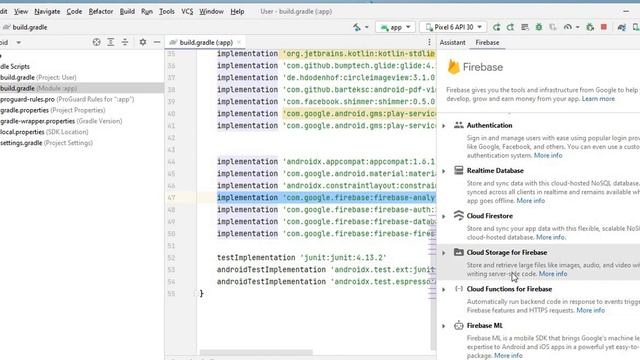
Task: Open the Run menu
Action: (147, 11)
